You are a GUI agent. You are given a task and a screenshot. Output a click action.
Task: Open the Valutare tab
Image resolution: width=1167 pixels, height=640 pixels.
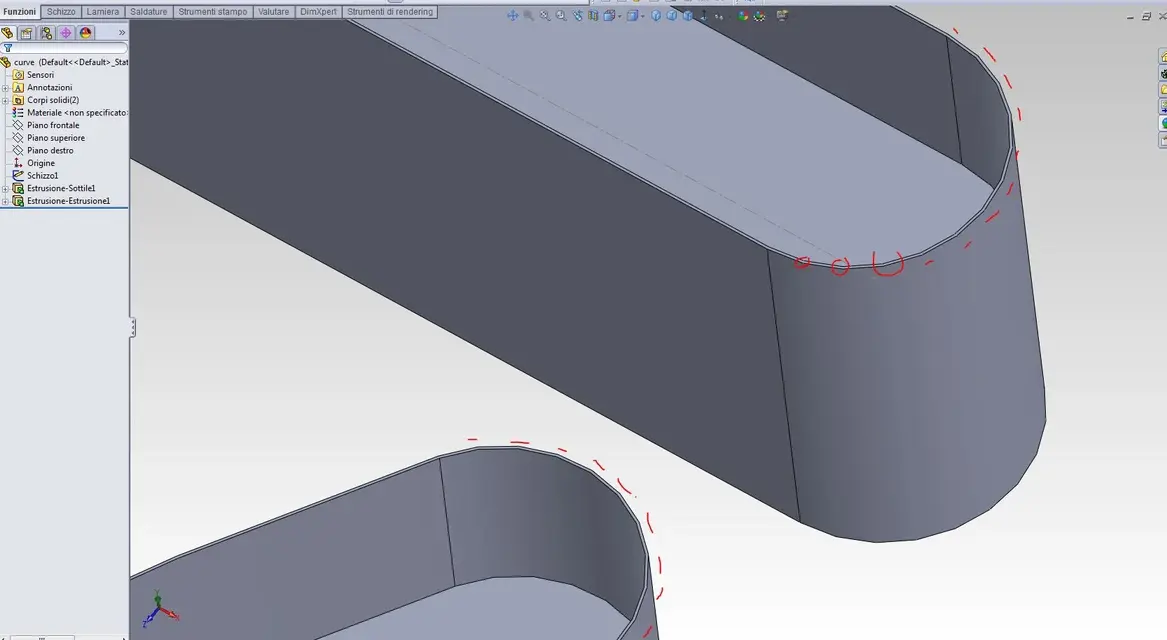[274, 12]
